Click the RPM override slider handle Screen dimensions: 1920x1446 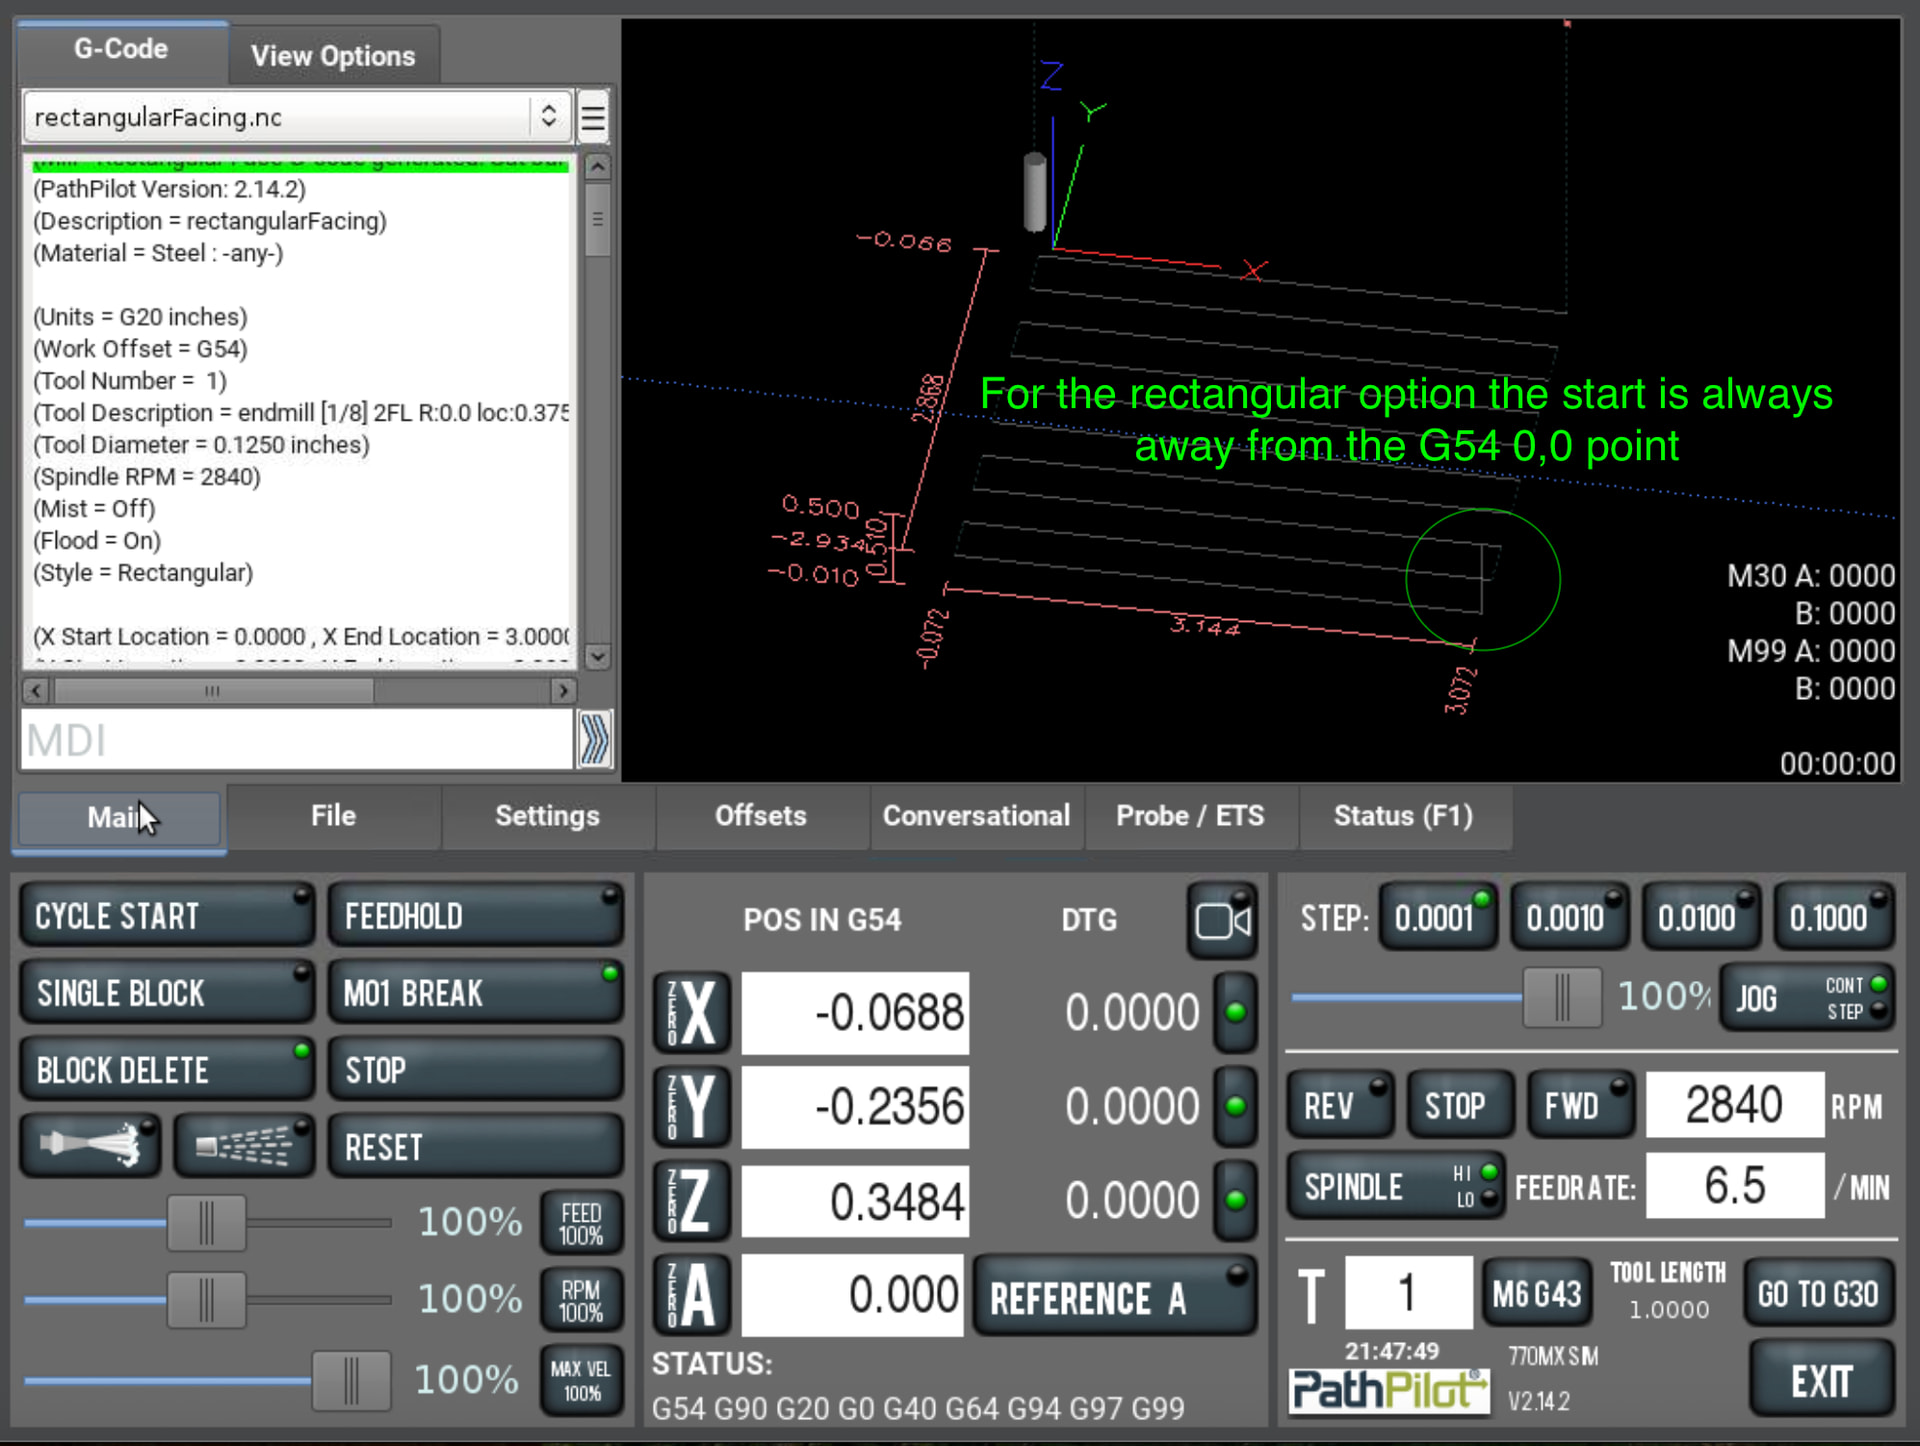pos(206,1300)
